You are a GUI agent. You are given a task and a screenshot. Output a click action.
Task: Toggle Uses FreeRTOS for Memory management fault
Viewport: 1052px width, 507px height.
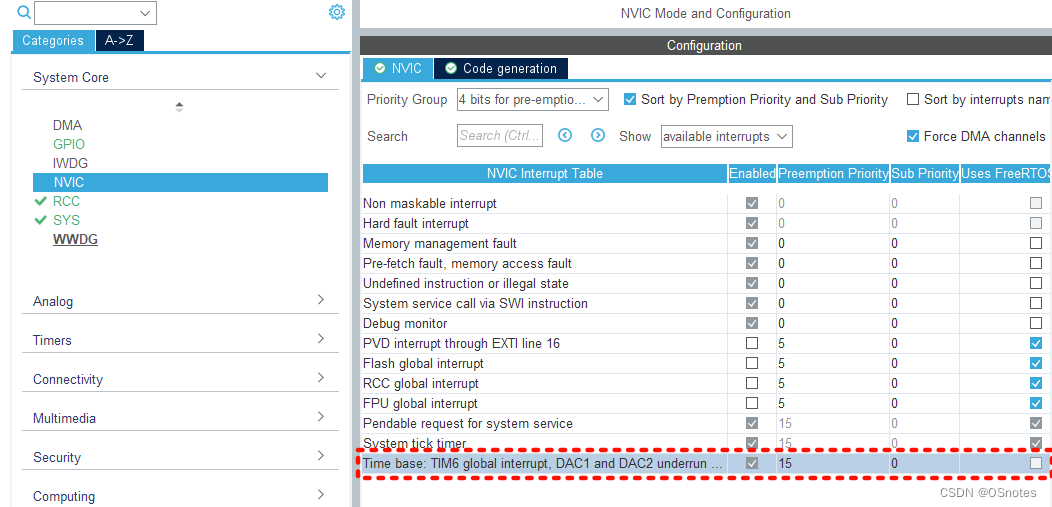coord(1036,243)
